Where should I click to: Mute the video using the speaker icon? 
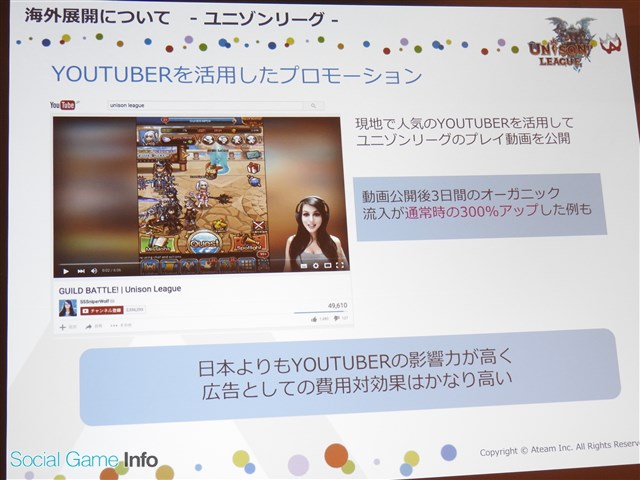[94, 270]
